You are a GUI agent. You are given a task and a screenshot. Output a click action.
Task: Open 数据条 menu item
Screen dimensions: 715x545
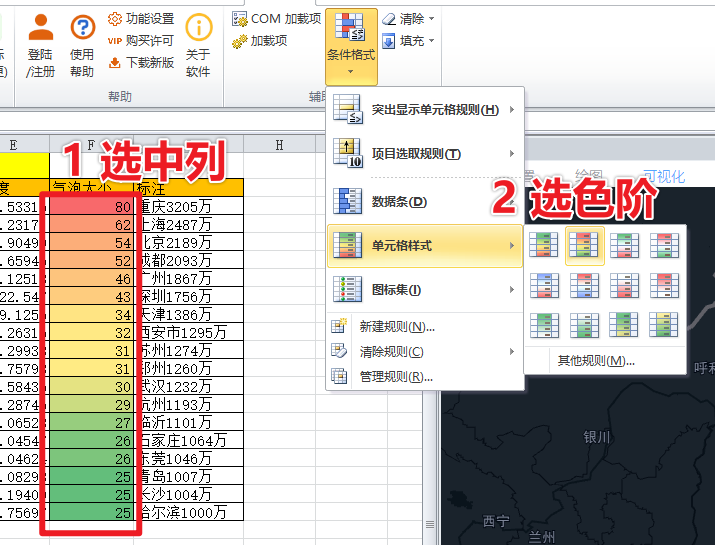click(x=425, y=201)
